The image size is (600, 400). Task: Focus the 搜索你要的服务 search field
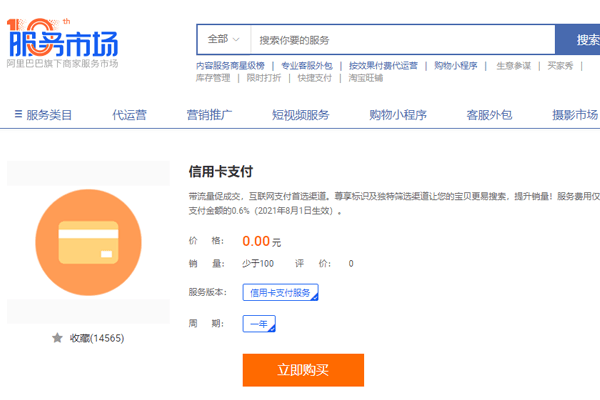[400, 40]
